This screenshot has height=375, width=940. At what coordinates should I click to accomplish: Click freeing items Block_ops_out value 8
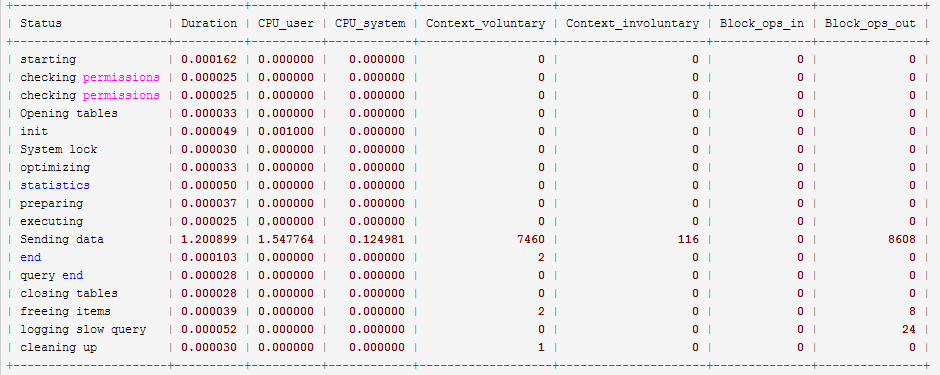(x=912, y=311)
